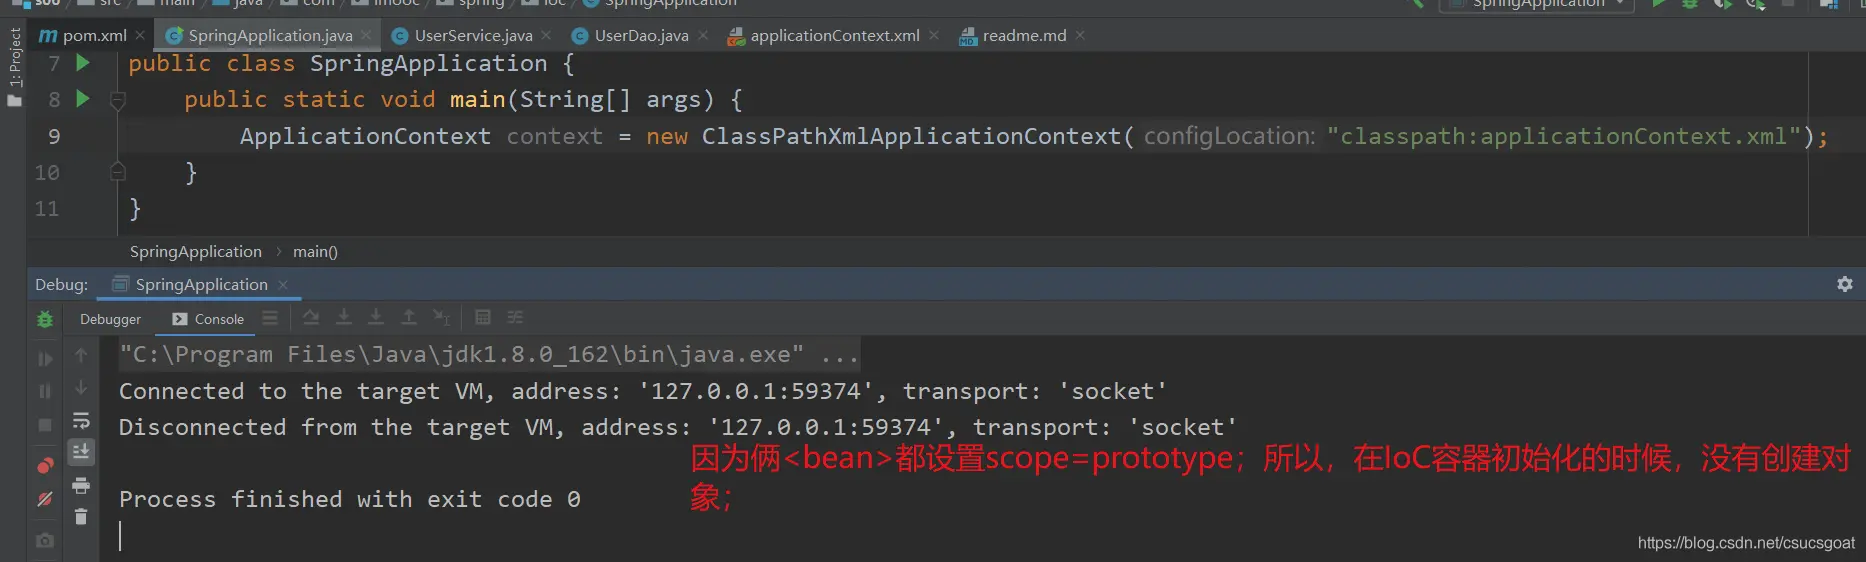Click the print console output icon

(81, 486)
